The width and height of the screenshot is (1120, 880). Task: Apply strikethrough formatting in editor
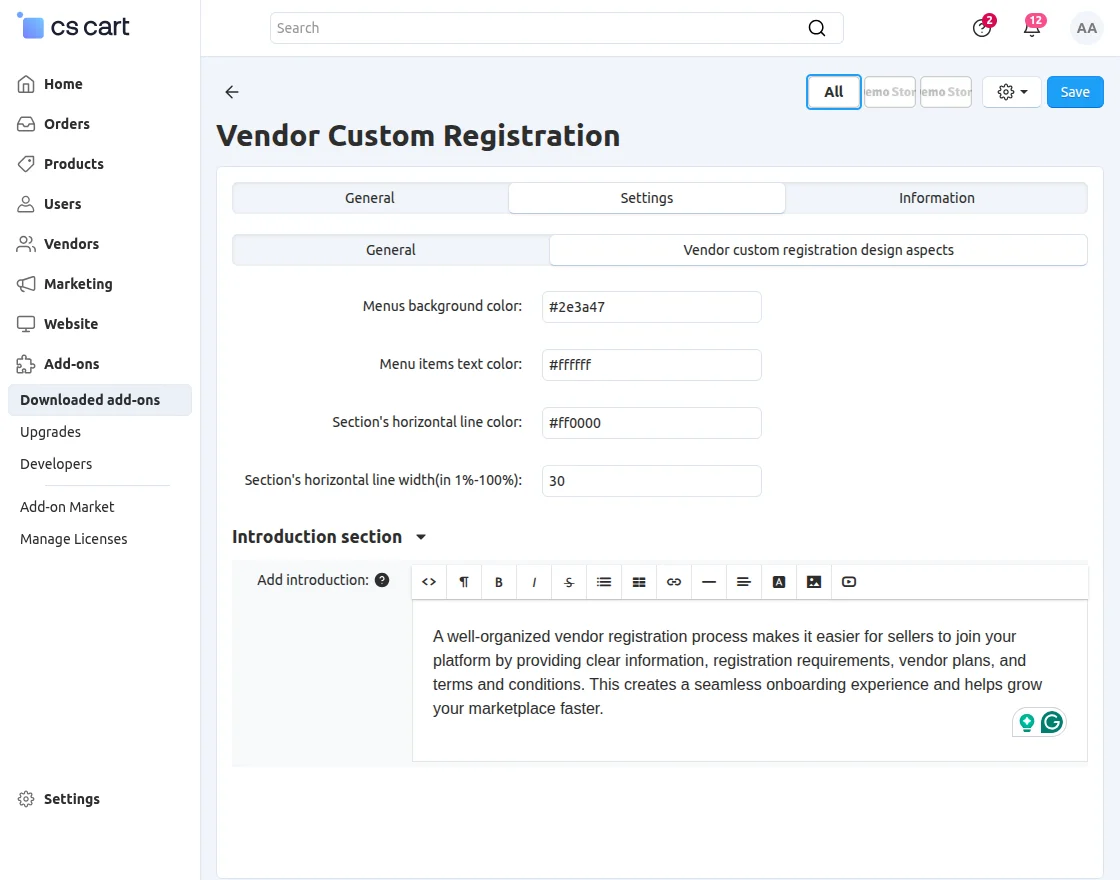569,581
